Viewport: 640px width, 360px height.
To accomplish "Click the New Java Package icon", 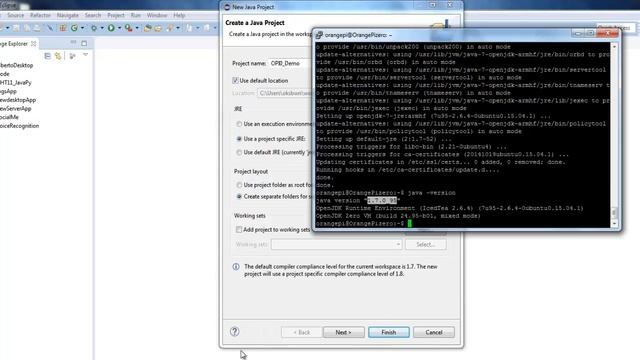I will 63,28.
